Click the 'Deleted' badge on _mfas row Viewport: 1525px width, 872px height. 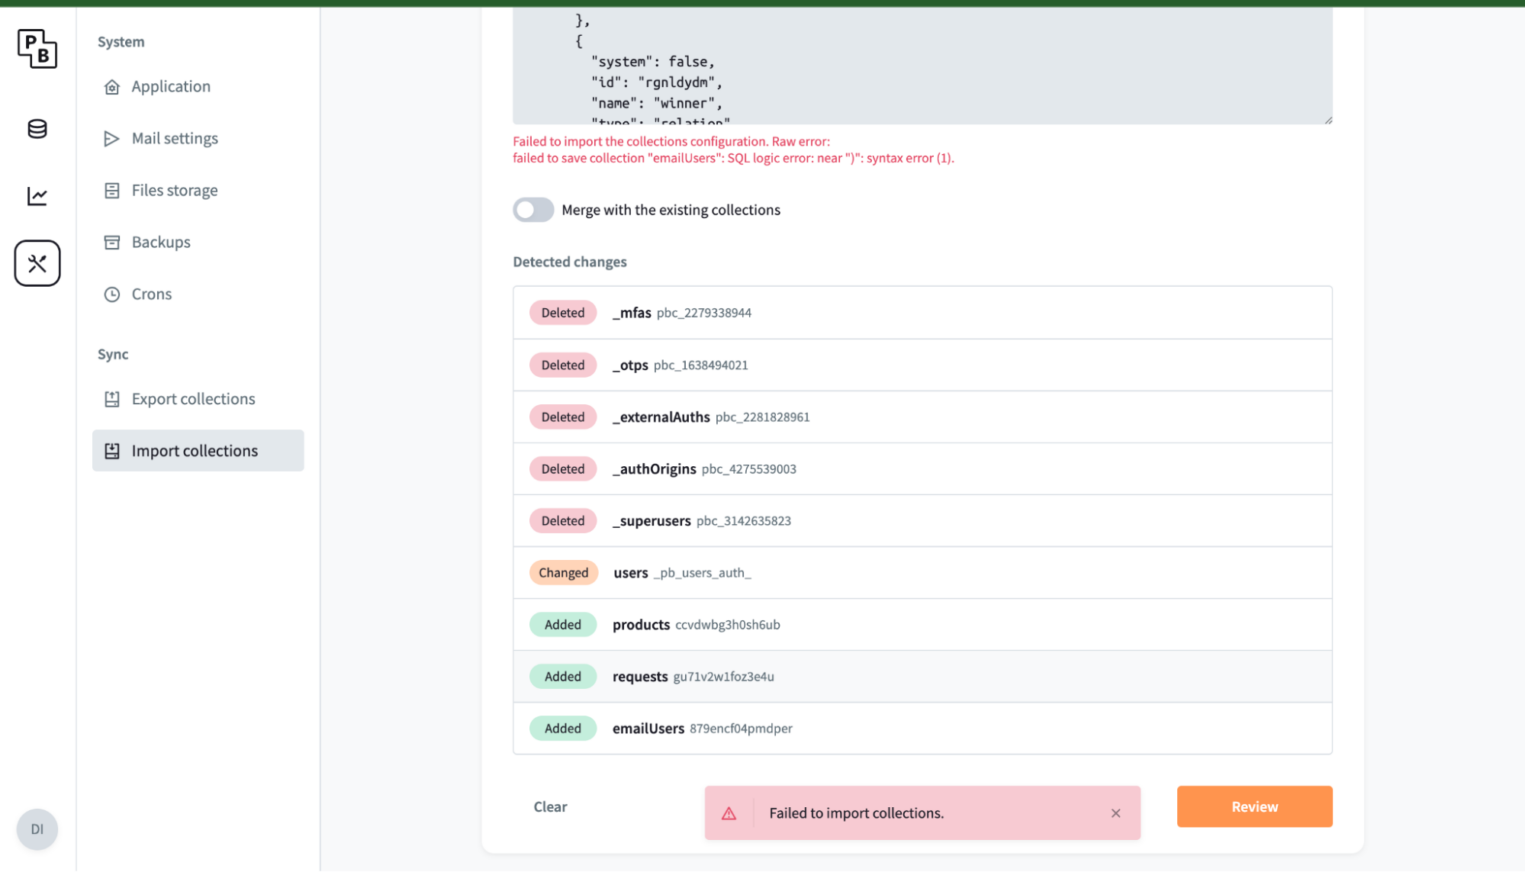563,313
